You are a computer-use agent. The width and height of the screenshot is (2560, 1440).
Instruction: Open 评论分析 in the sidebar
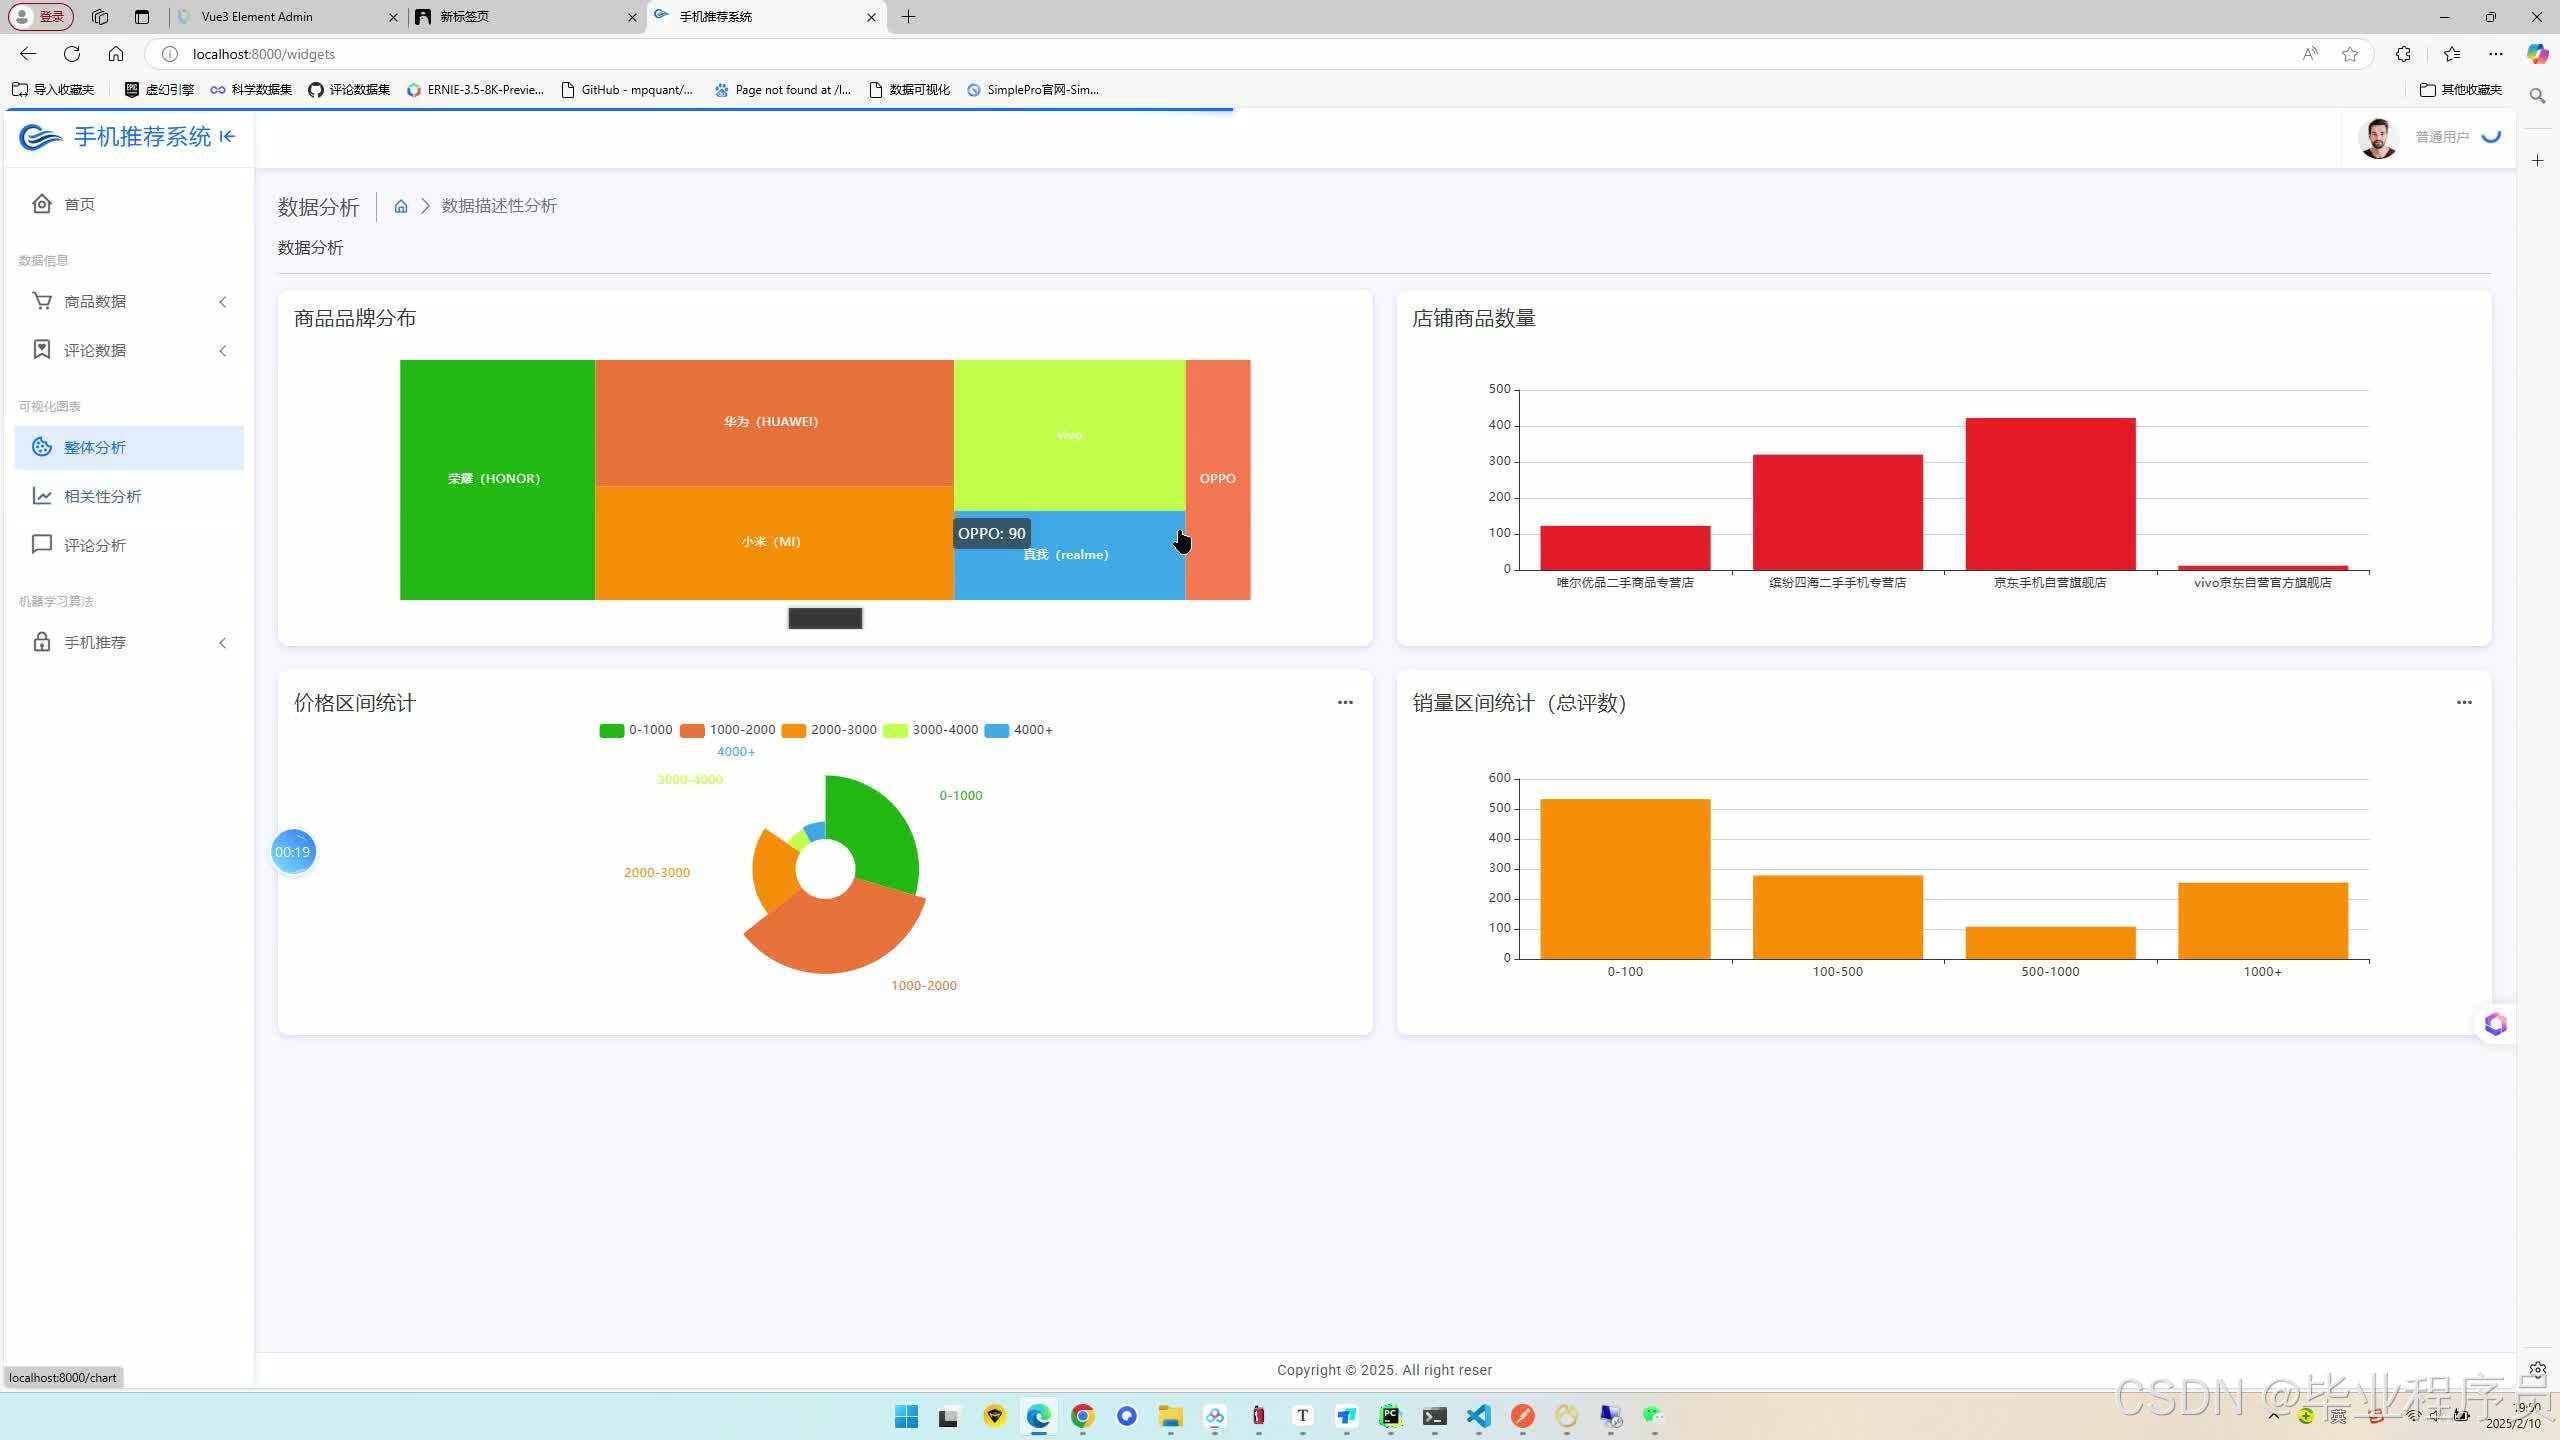(x=128, y=545)
